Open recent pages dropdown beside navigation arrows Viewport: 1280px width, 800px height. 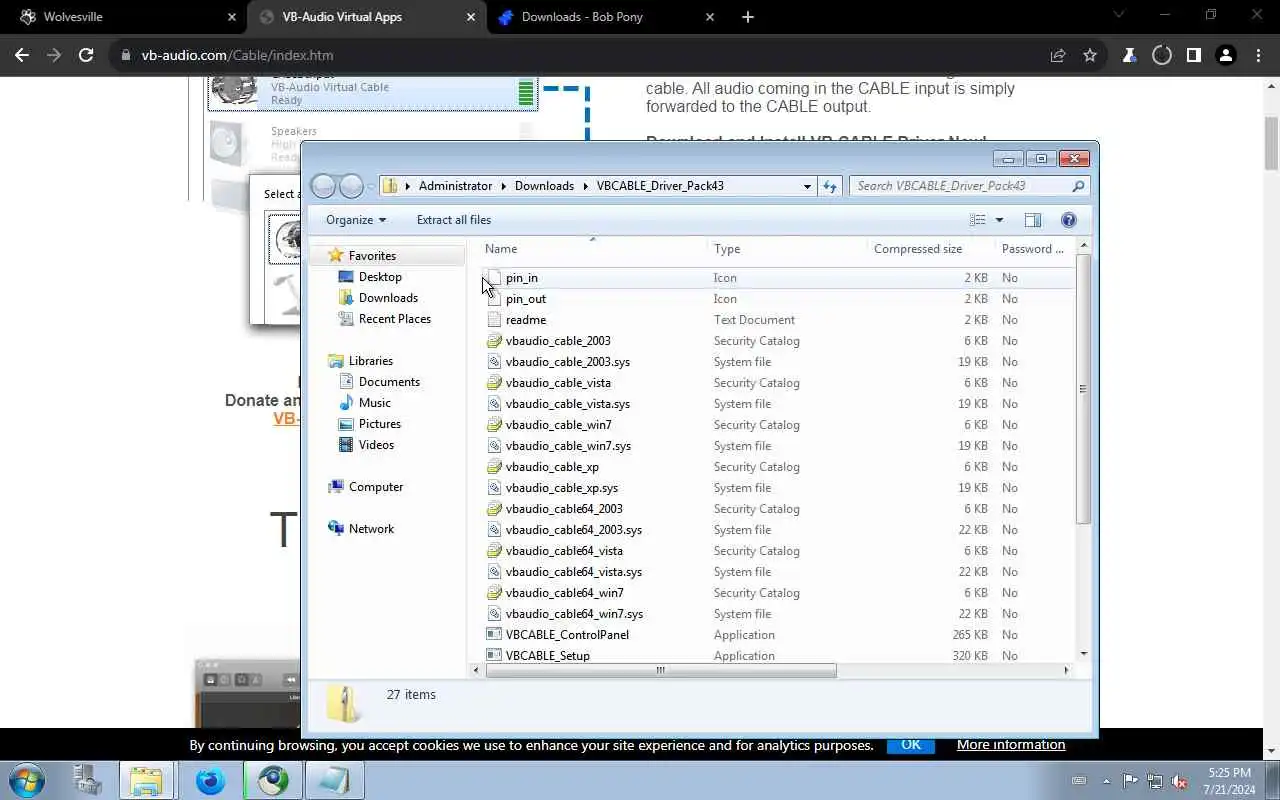tap(371, 186)
